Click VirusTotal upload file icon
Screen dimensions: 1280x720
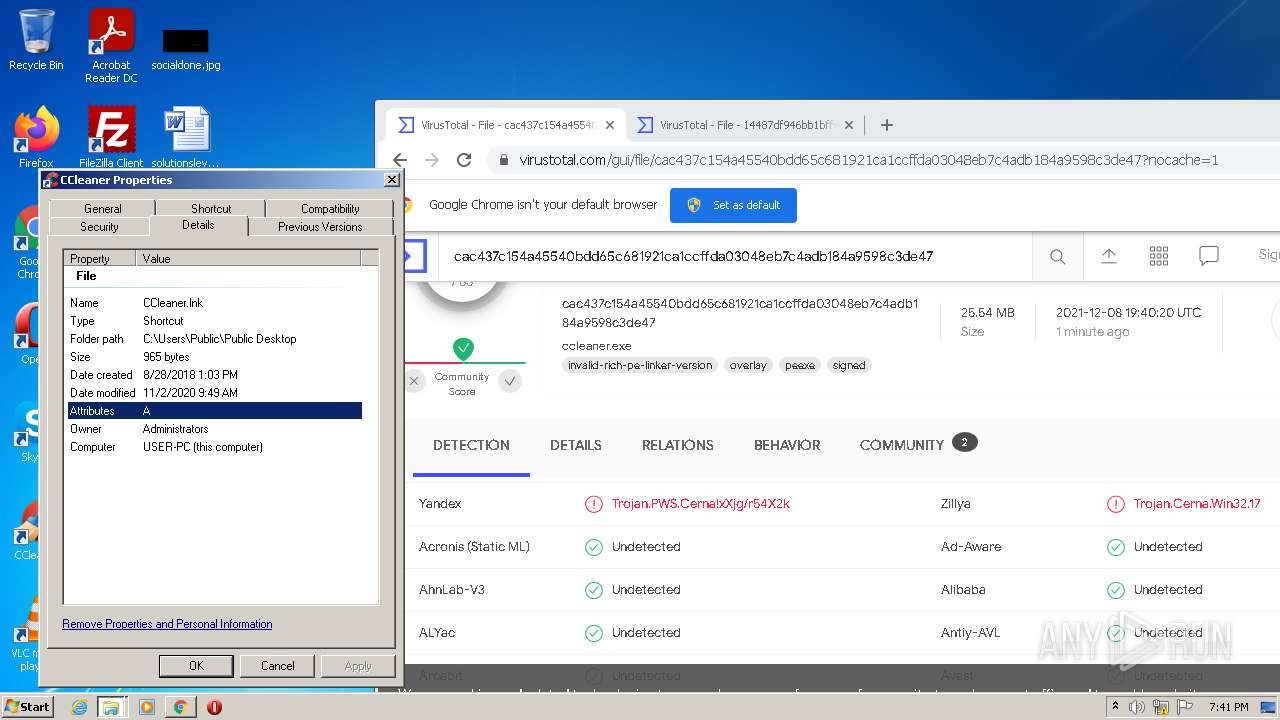click(x=1108, y=256)
